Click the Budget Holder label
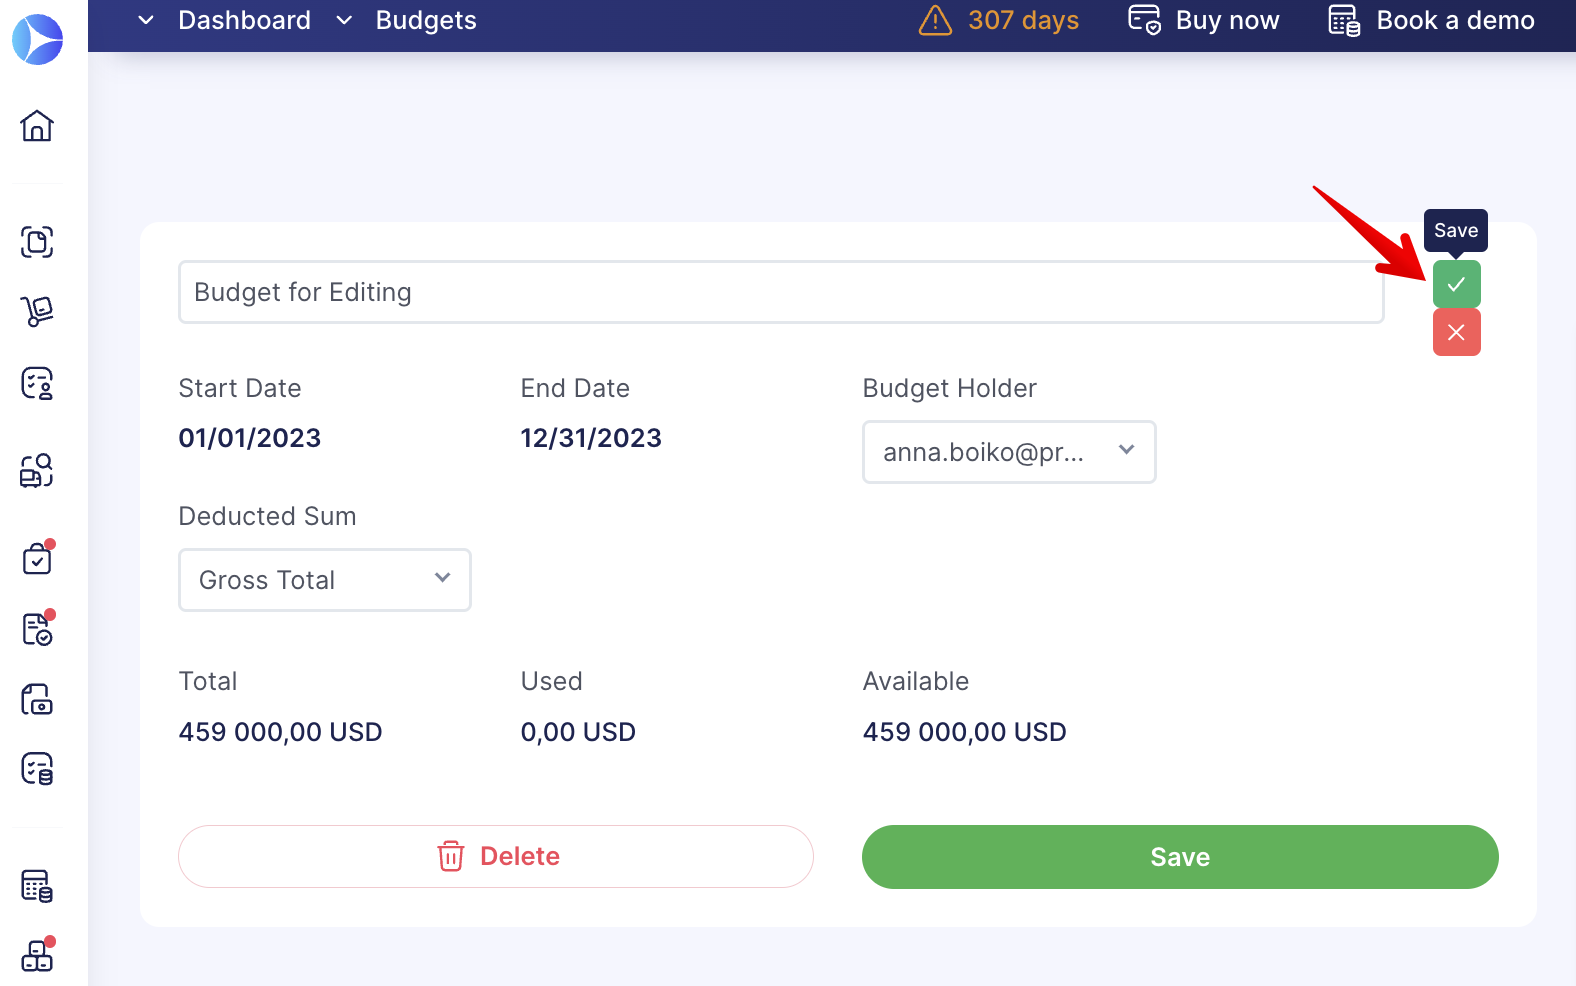 [949, 388]
